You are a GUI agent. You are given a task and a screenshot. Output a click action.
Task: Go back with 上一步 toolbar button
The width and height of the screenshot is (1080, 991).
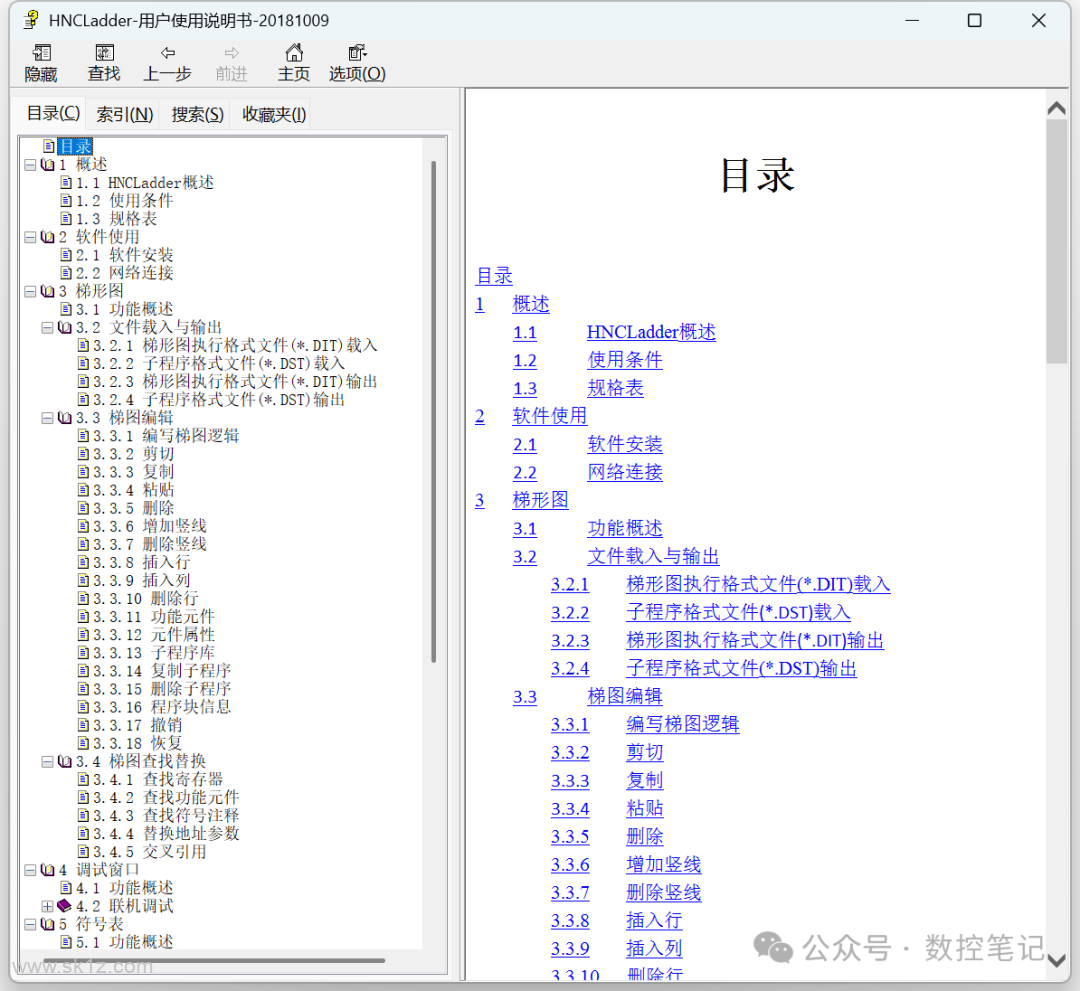point(167,63)
